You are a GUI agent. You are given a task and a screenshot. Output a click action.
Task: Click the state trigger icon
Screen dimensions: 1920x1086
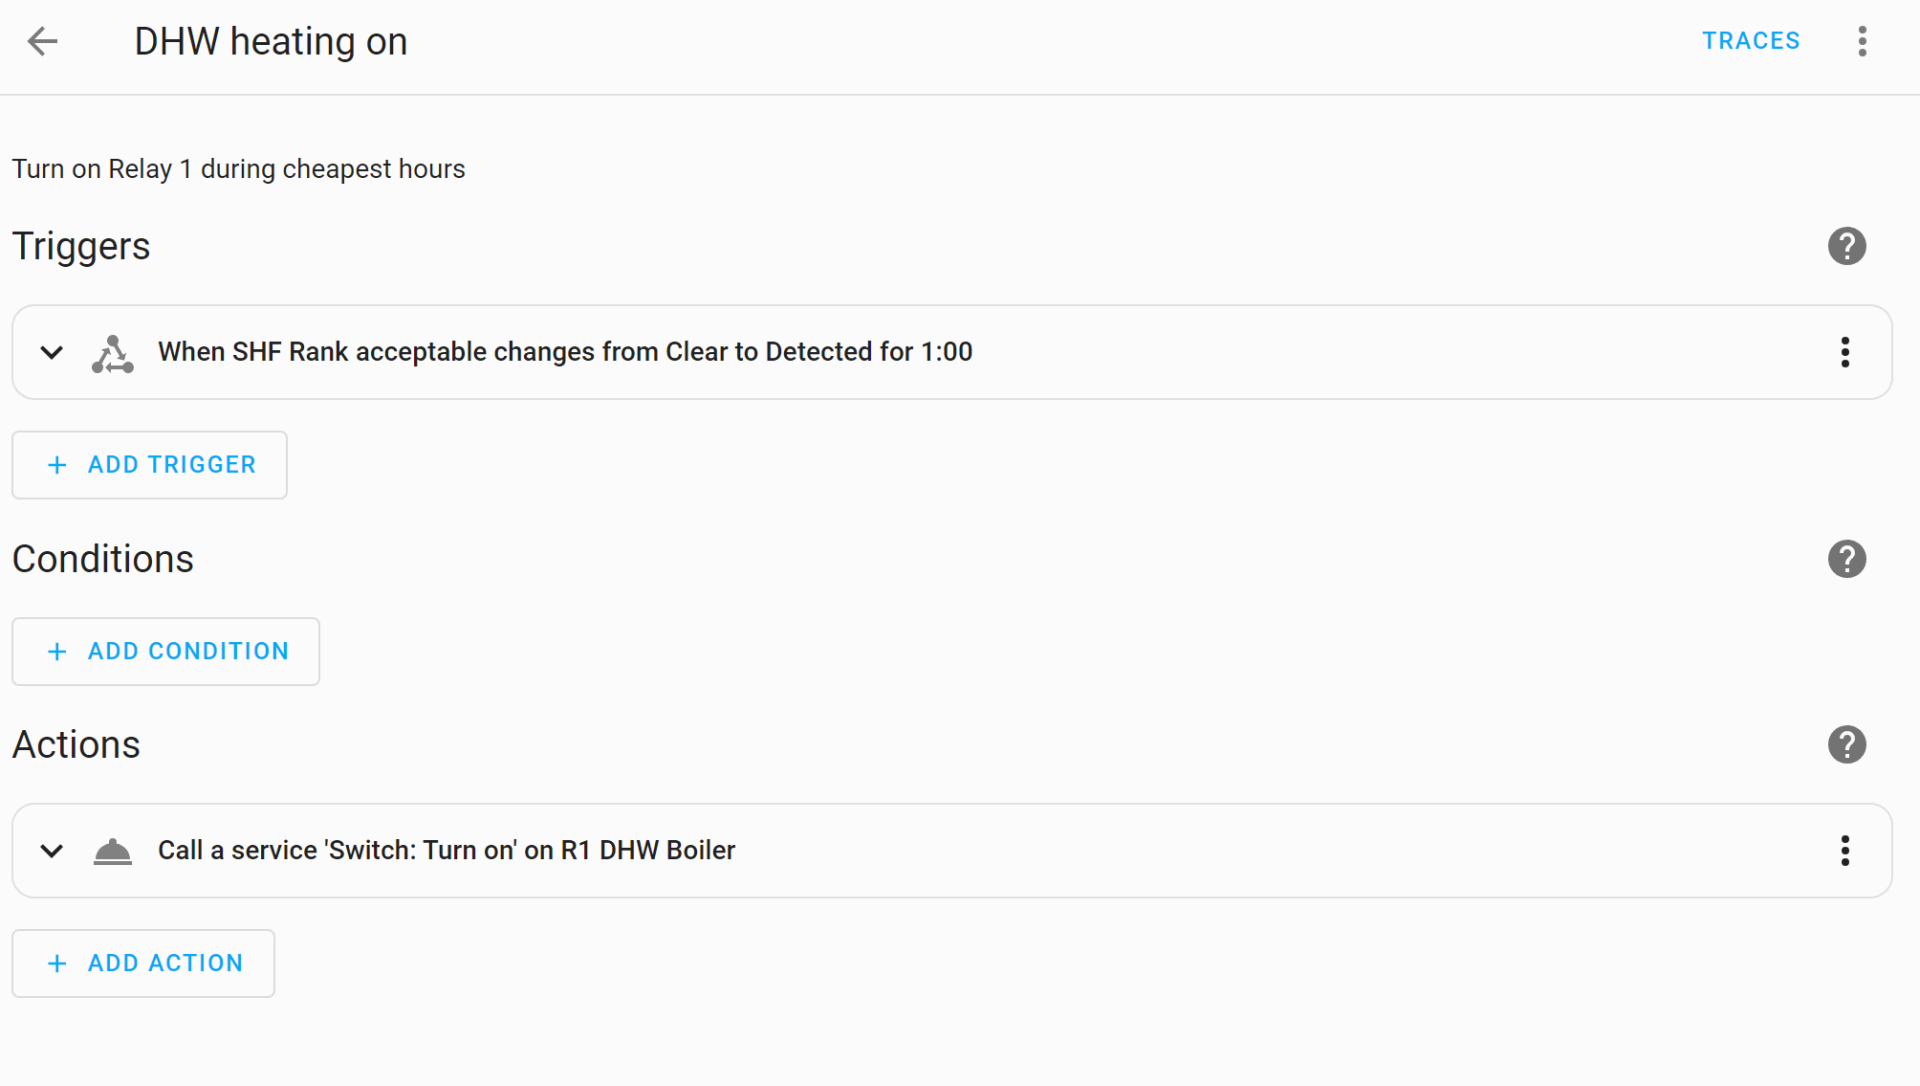click(112, 353)
